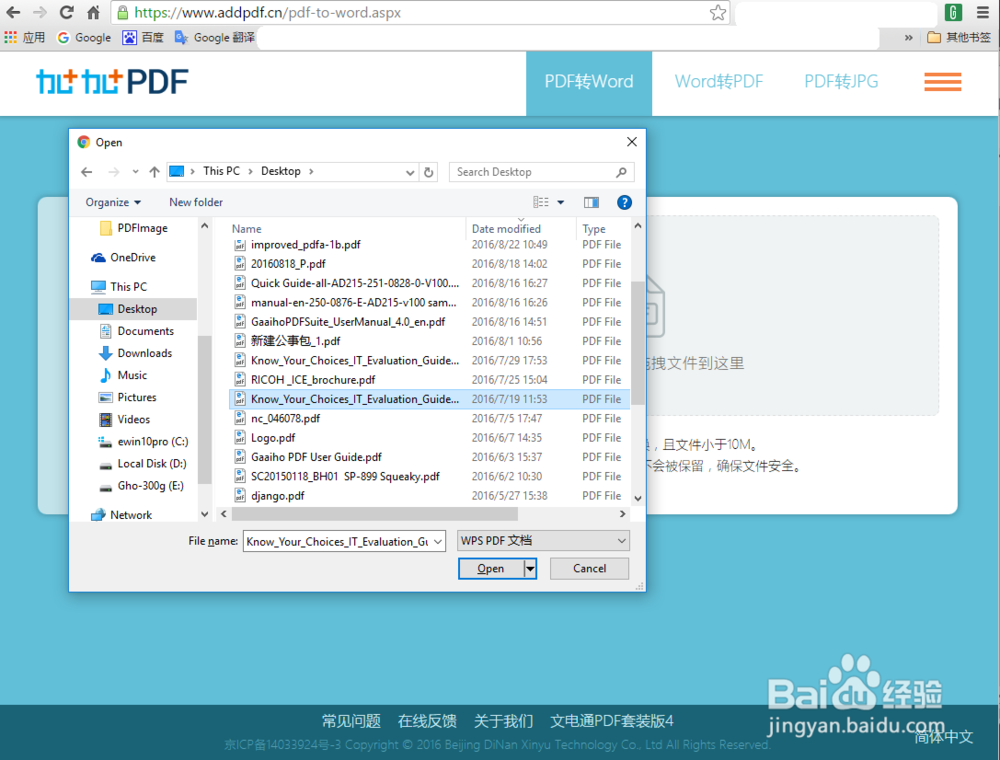Click the 在线反馈 footer link
The height and width of the screenshot is (760, 1000).
tap(427, 720)
